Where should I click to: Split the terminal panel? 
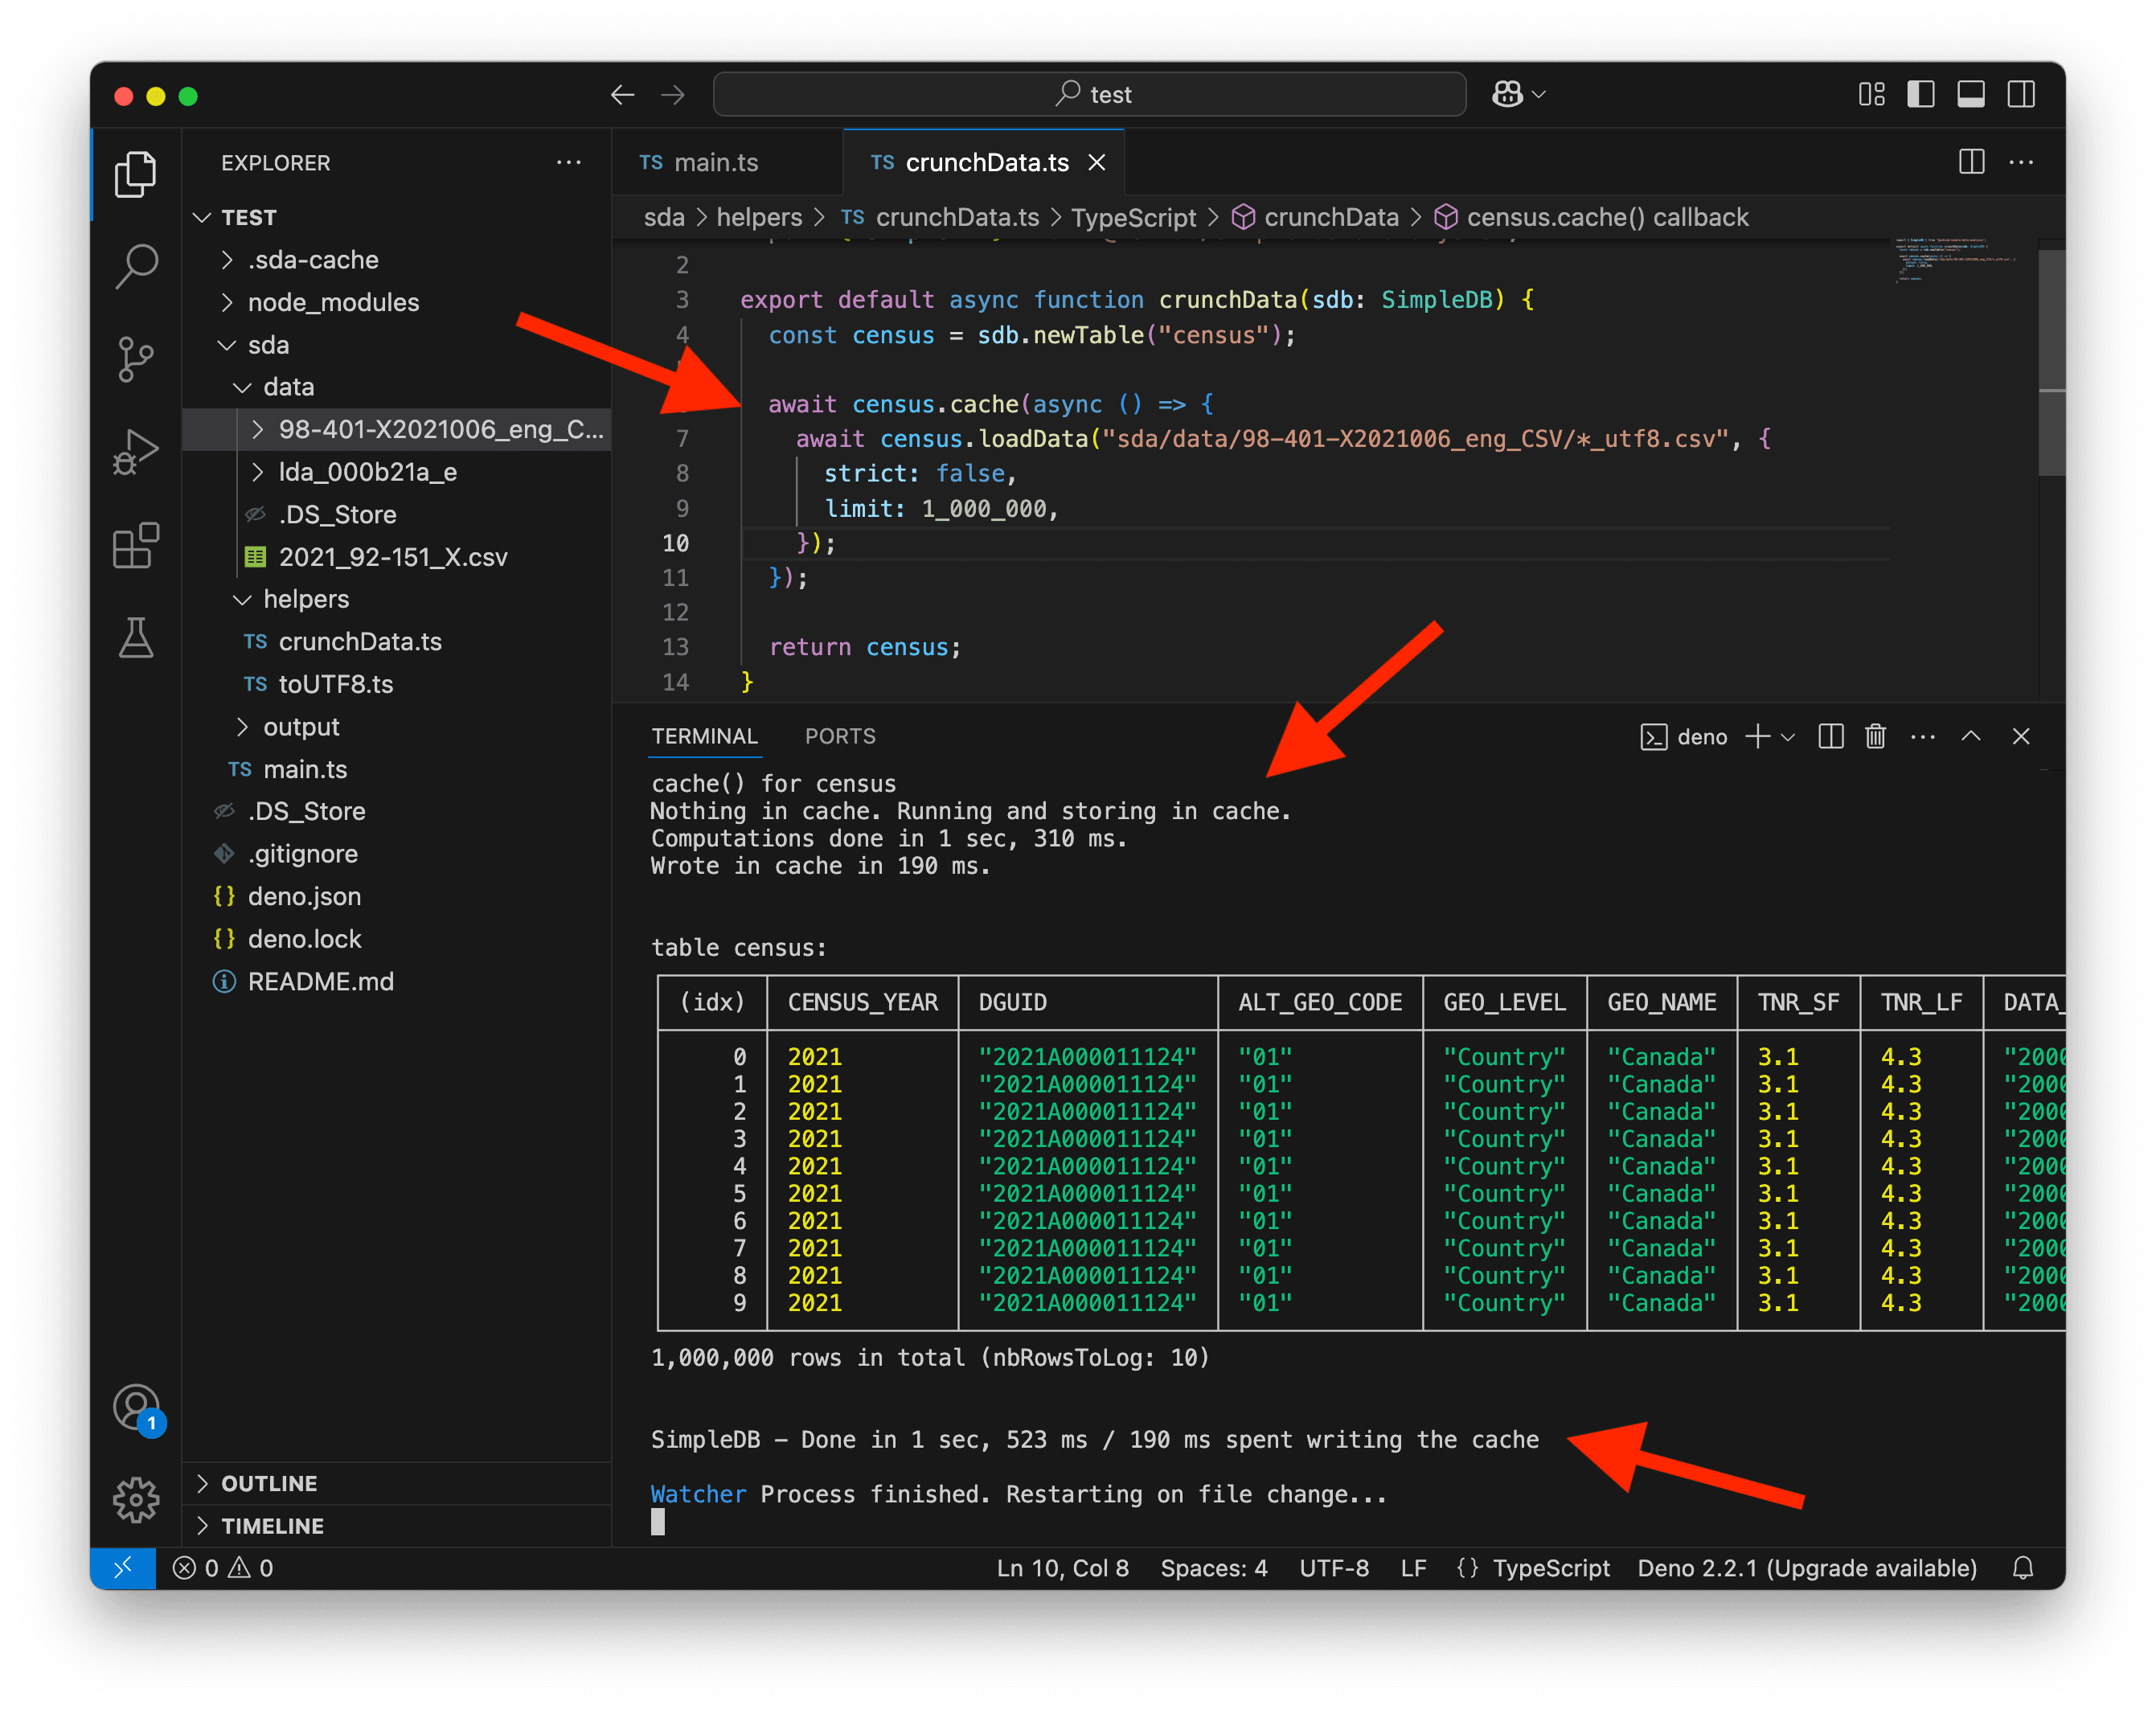point(1830,737)
